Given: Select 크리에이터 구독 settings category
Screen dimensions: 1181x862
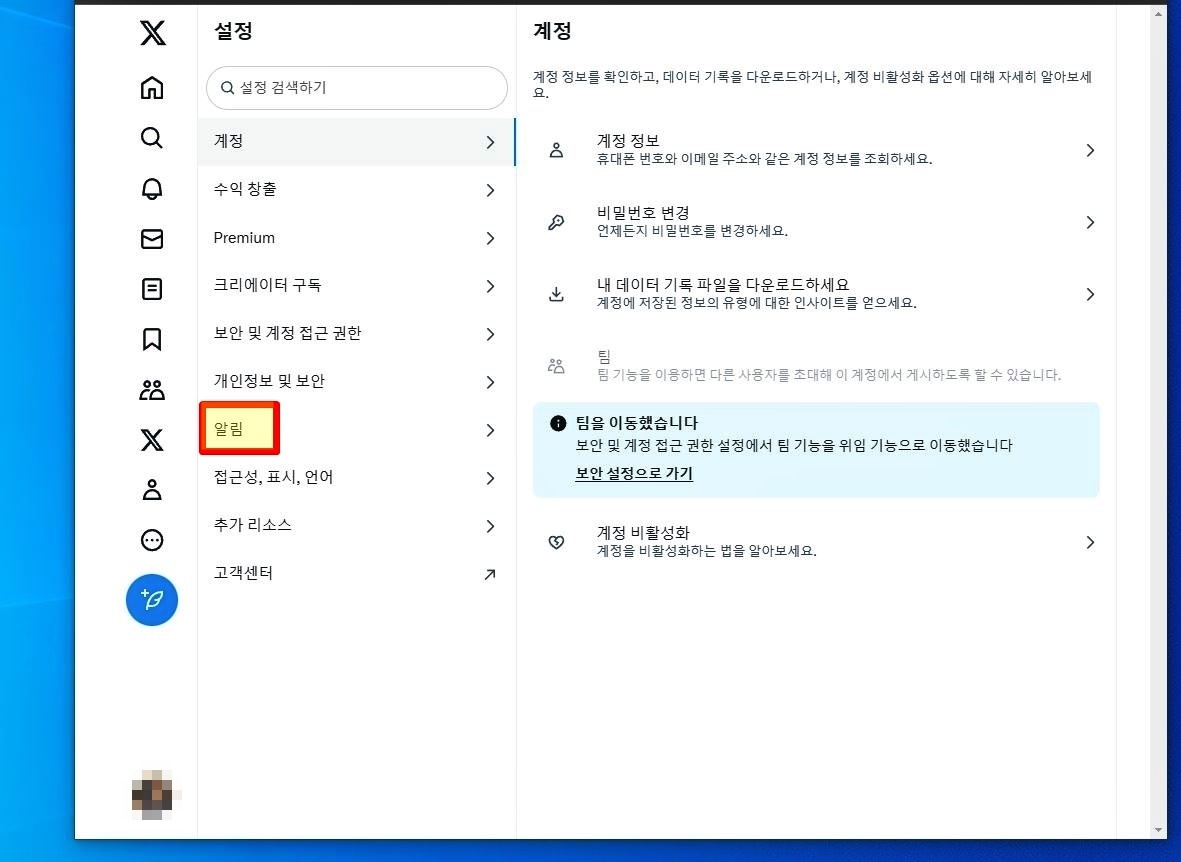Looking at the screenshot, I should click(356, 286).
